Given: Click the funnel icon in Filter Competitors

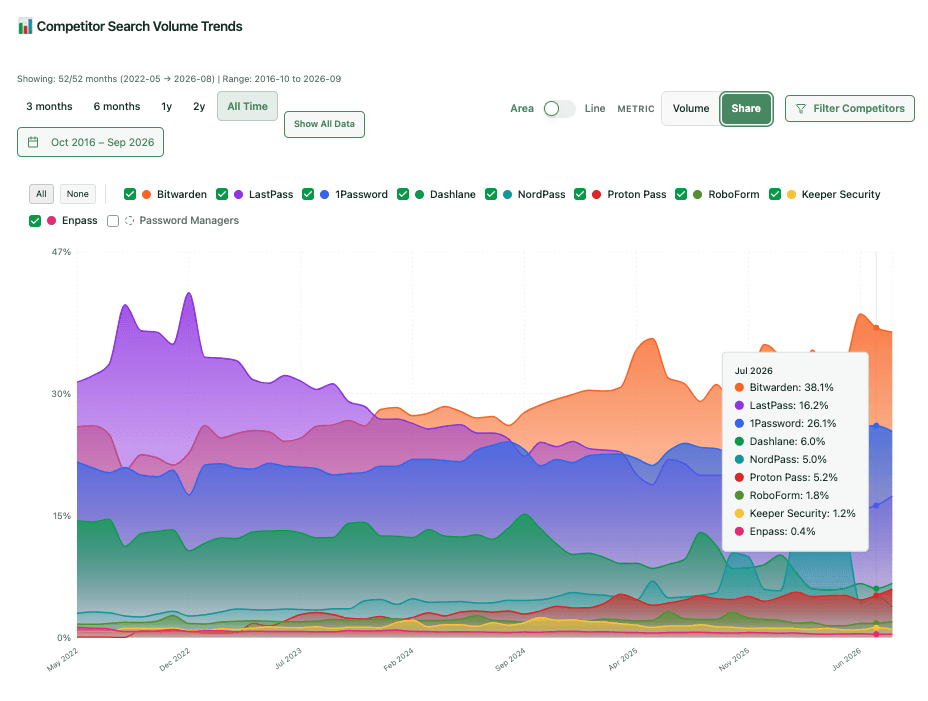Looking at the screenshot, I should (801, 108).
